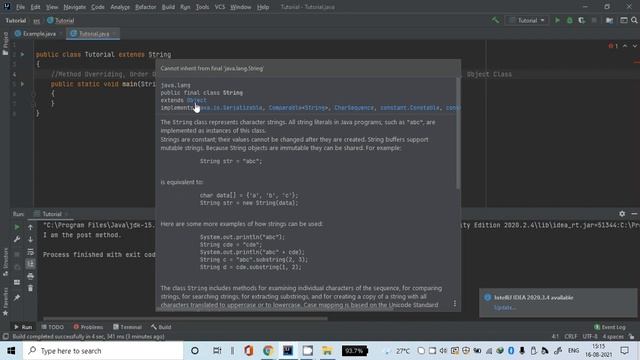The image size is (640, 360).
Task: Open the Analyze menu
Action: [120, 7]
